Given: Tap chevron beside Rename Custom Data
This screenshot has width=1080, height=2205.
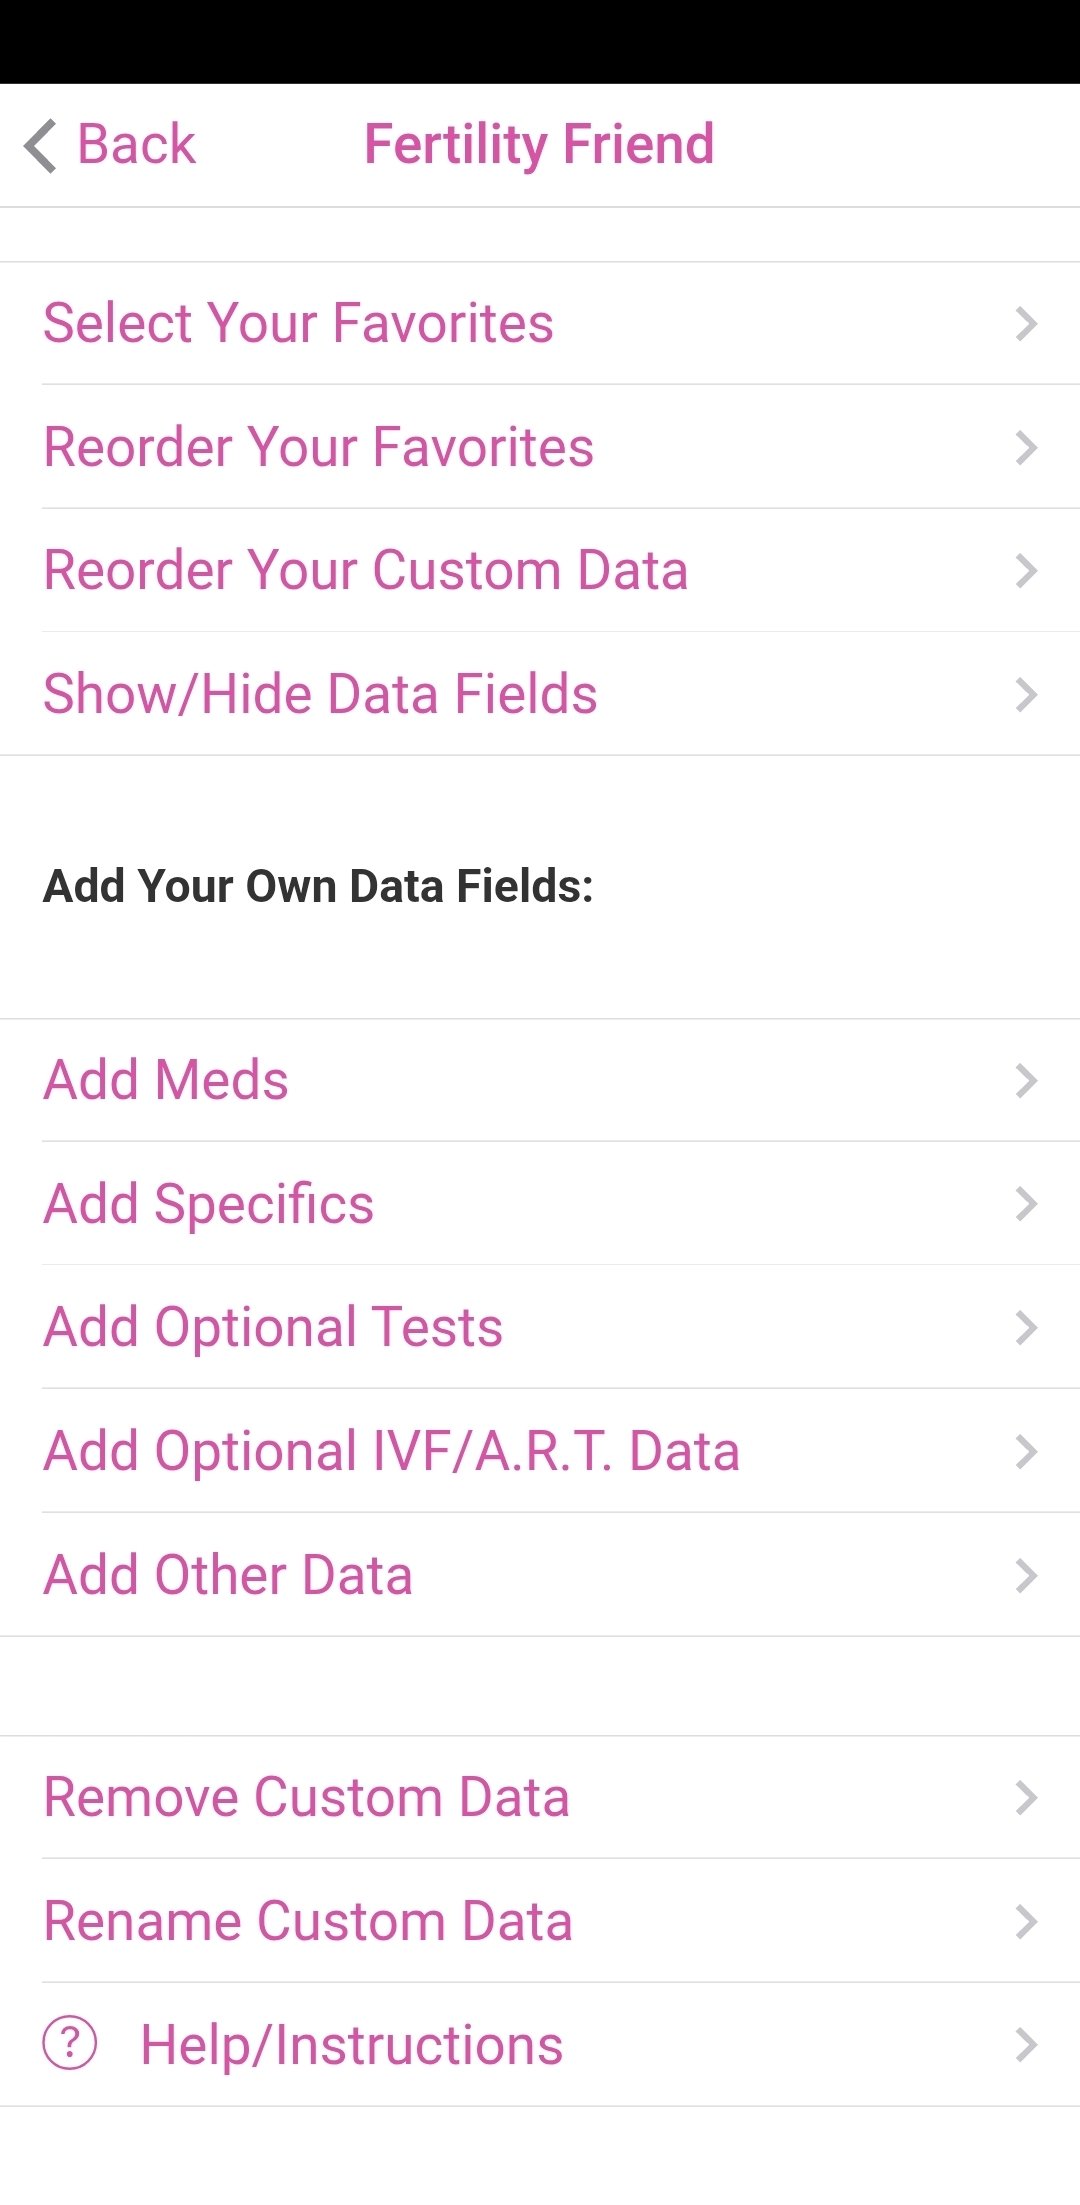Looking at the screenshot, I should click(1026, 1922).
